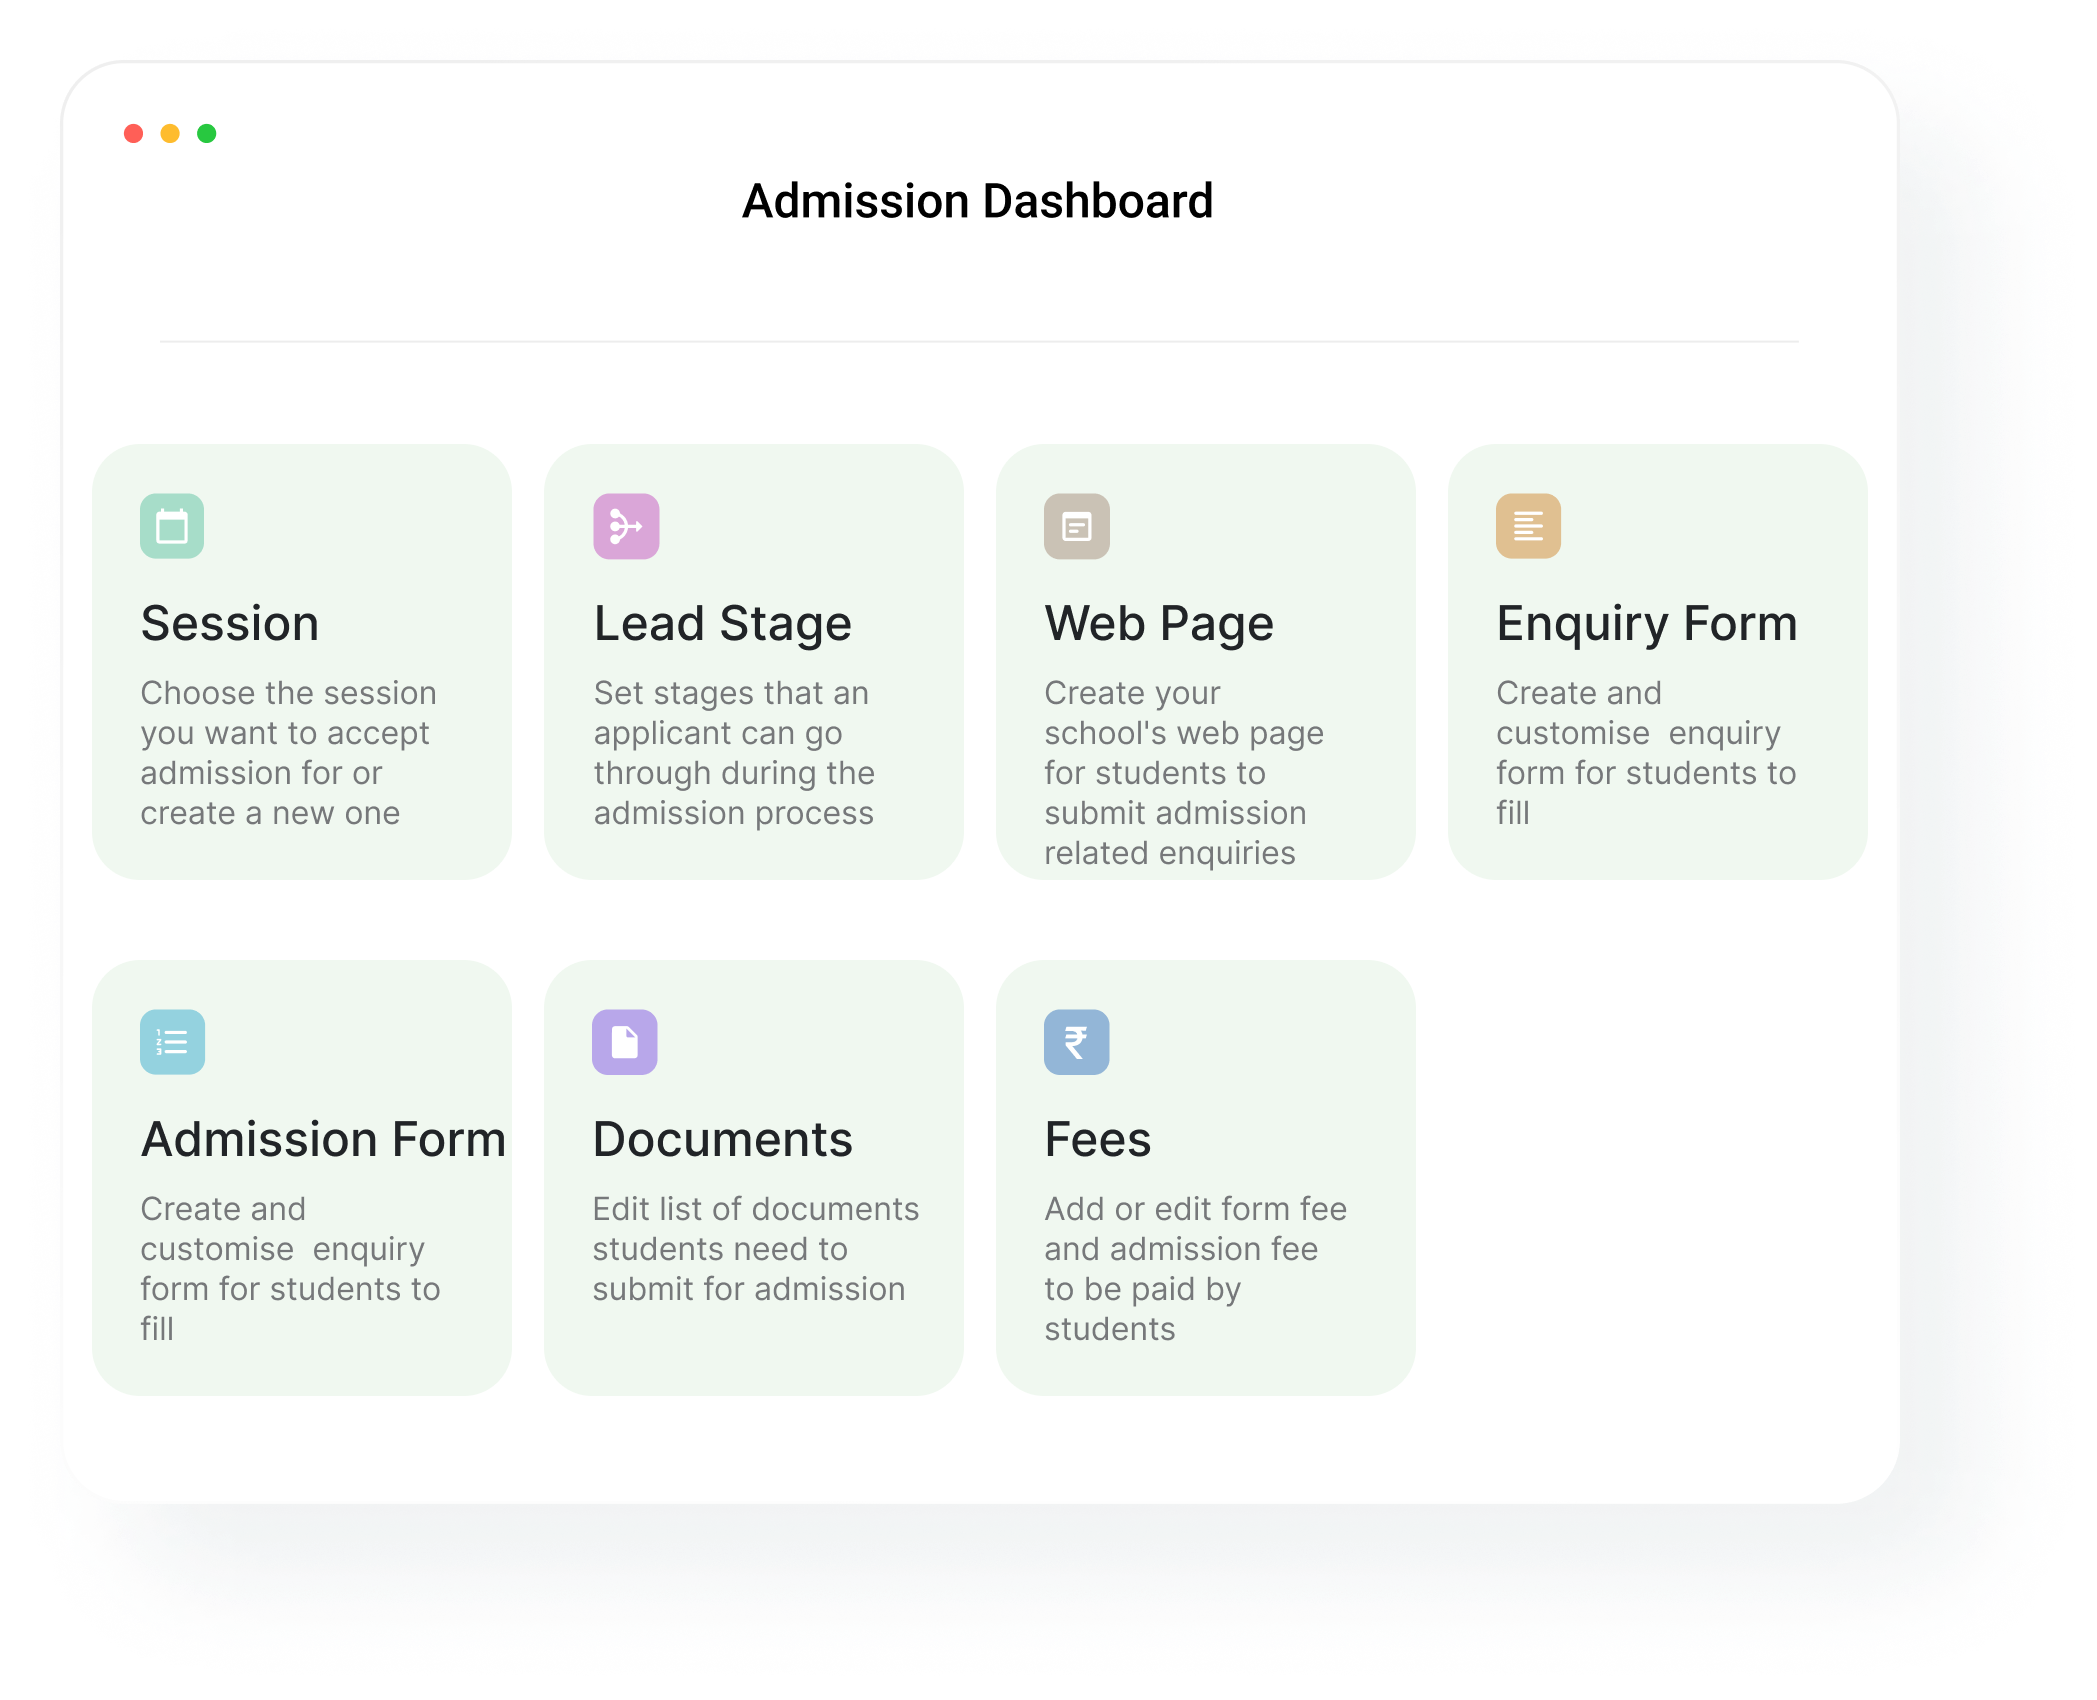The width and height of the screenshot is (2097, 1700).
Task: Click the Fees card description text
Action: tap(1194, 1268)
